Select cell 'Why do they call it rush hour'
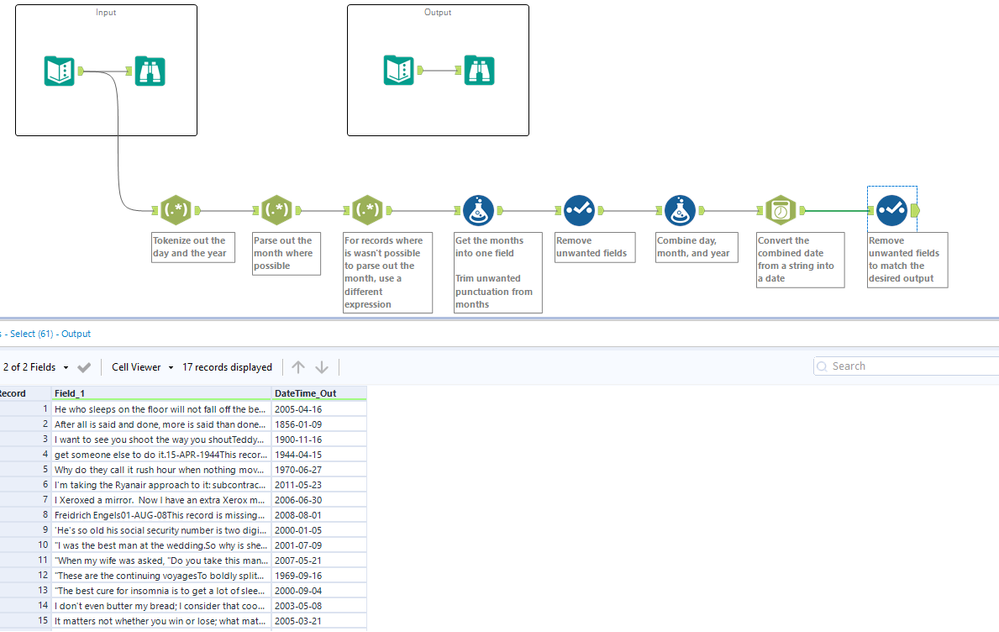The height and width of the screenshot is (632, 999). (x=161, y=470)
